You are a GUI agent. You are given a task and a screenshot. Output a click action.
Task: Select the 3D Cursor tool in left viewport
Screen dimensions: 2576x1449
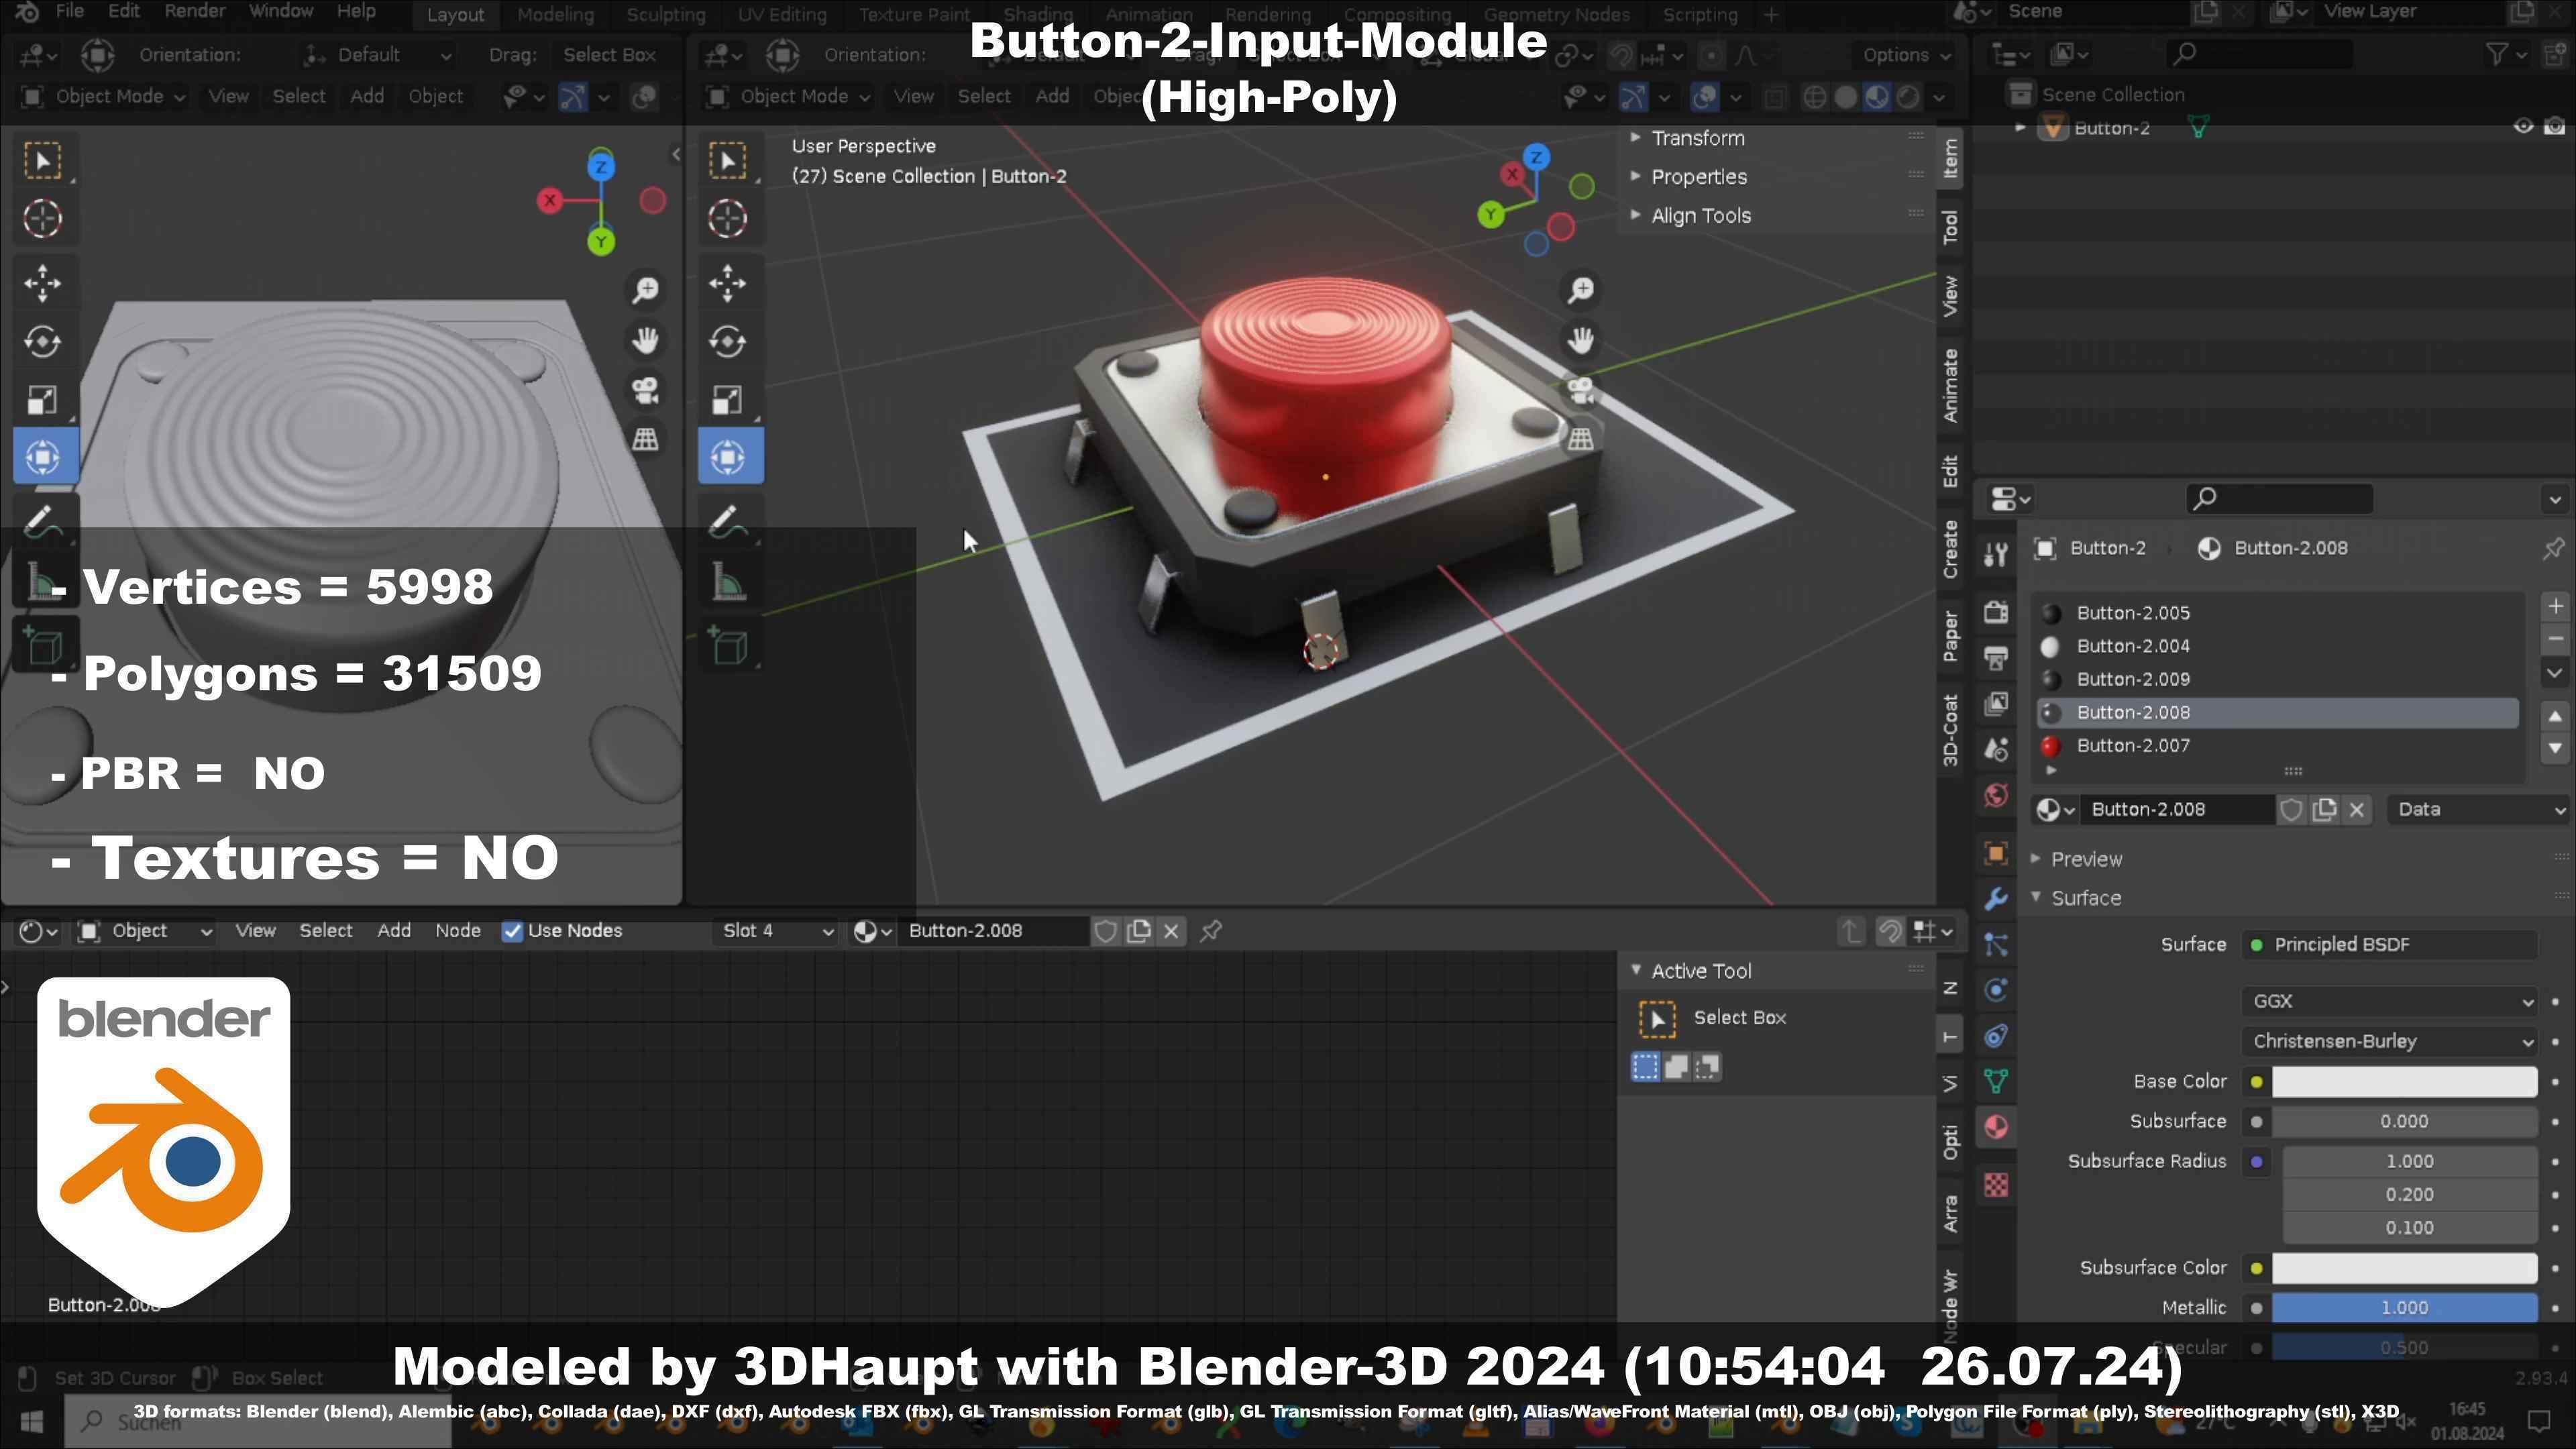coord(43,218)
